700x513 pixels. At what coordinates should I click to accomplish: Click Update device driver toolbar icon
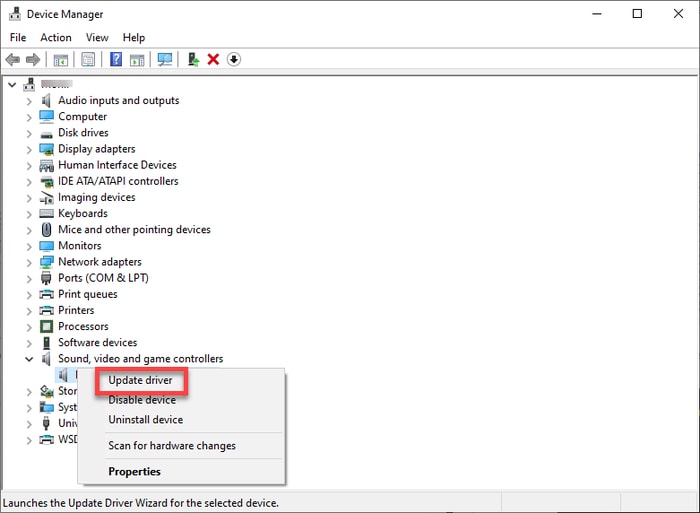pos(193,59)
